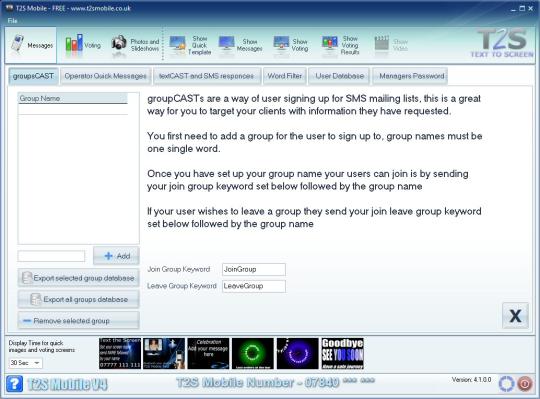Switch to Operator Quick Messages tab

click(105, 76)
